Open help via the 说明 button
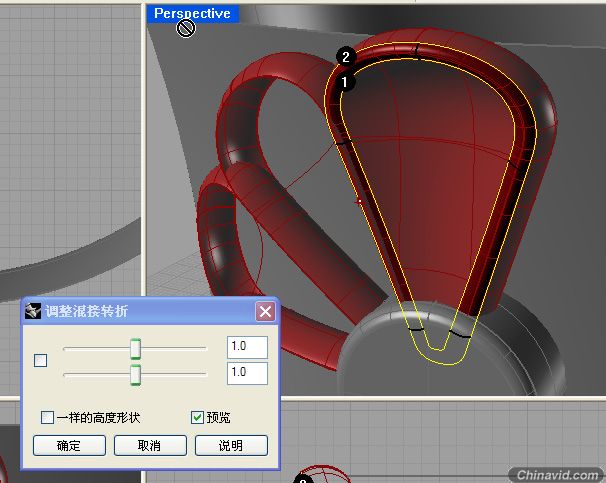Image resolution: width=606 pixels, height=483 pixels. (231, 446)
